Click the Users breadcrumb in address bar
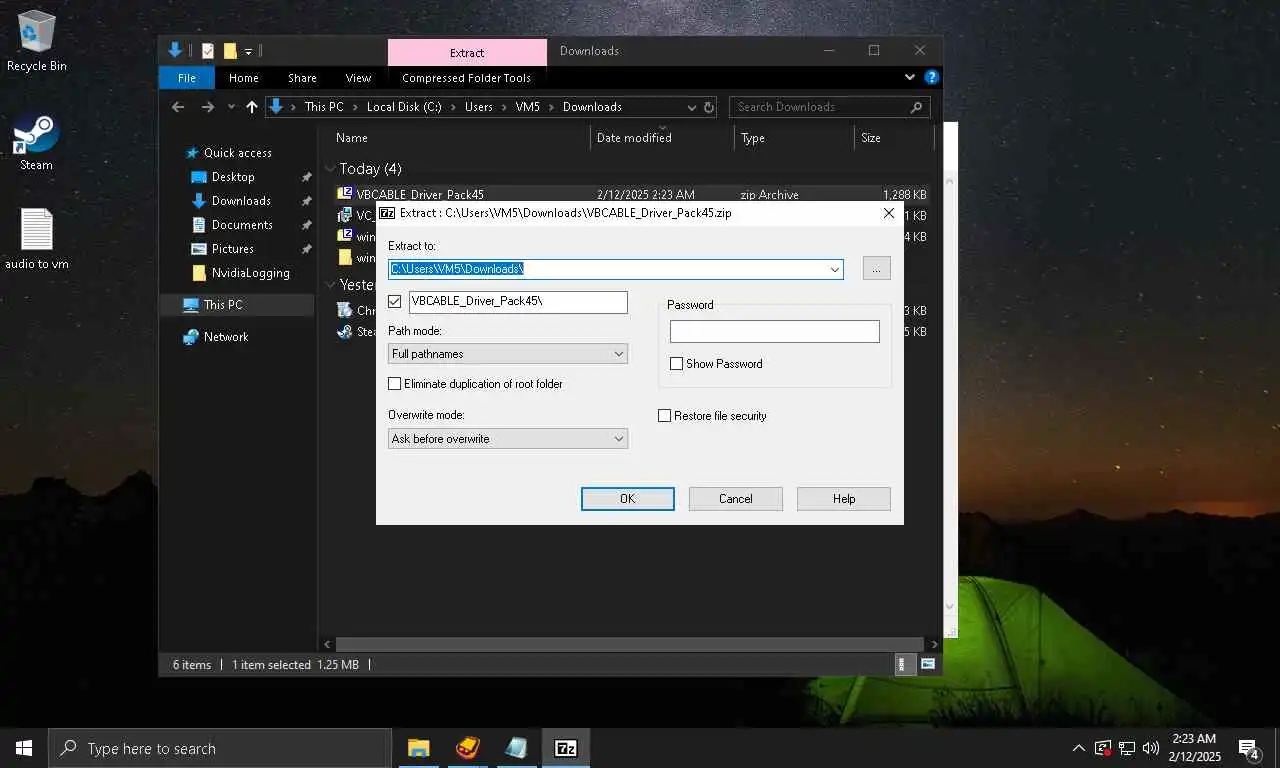The height and width of the screenshot is (768, 1280). tap(479, 107)
